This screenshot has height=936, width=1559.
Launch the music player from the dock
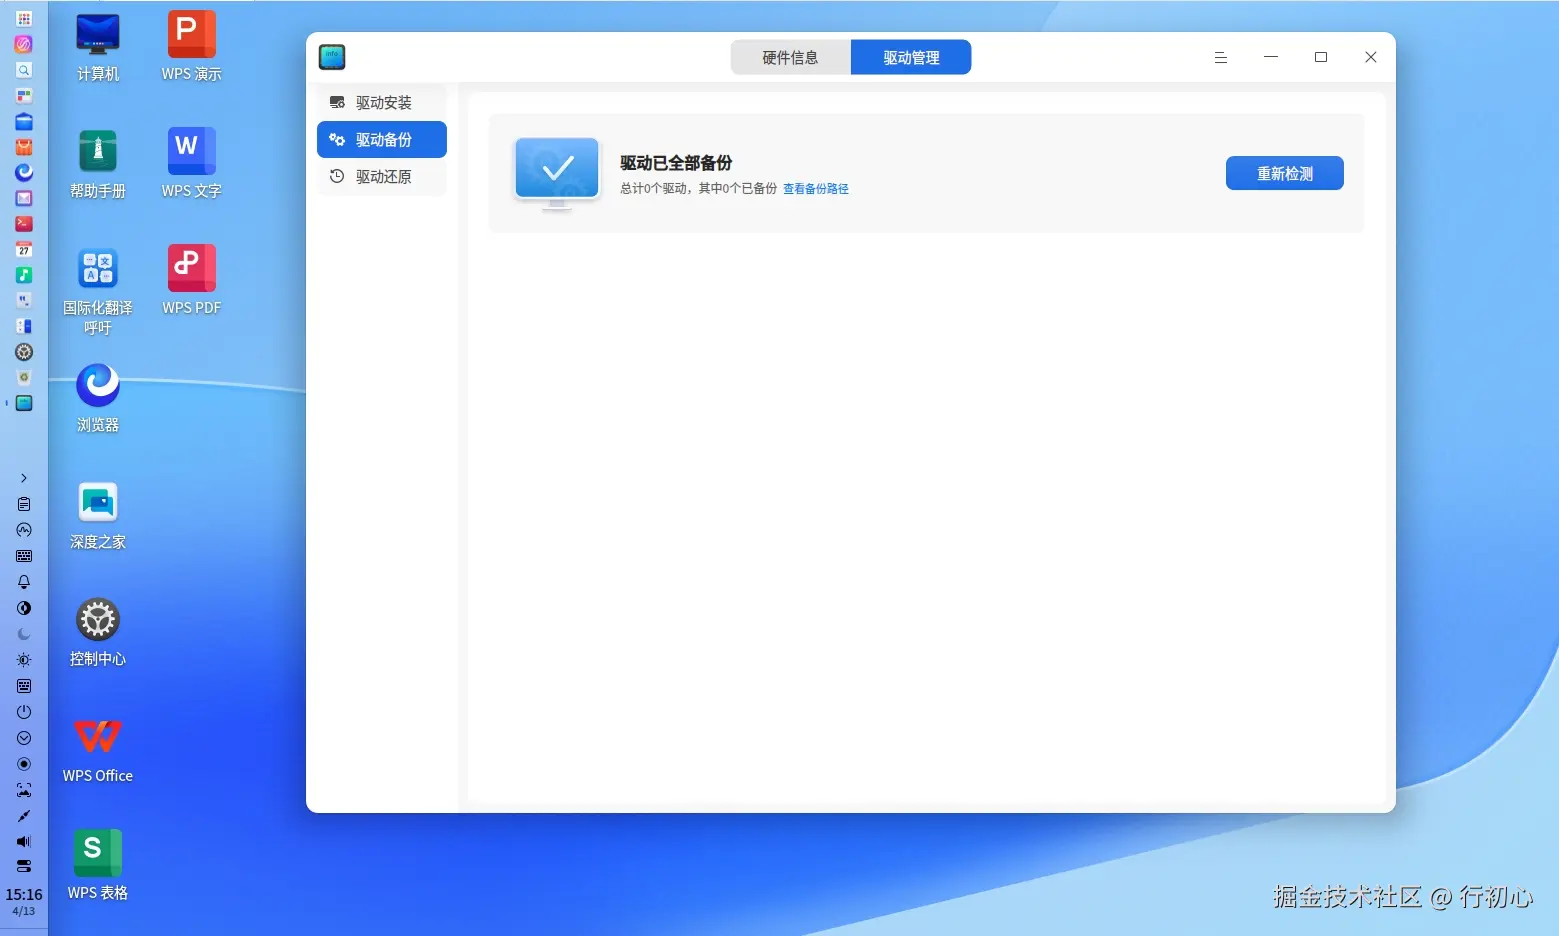(x=24, y=275)
